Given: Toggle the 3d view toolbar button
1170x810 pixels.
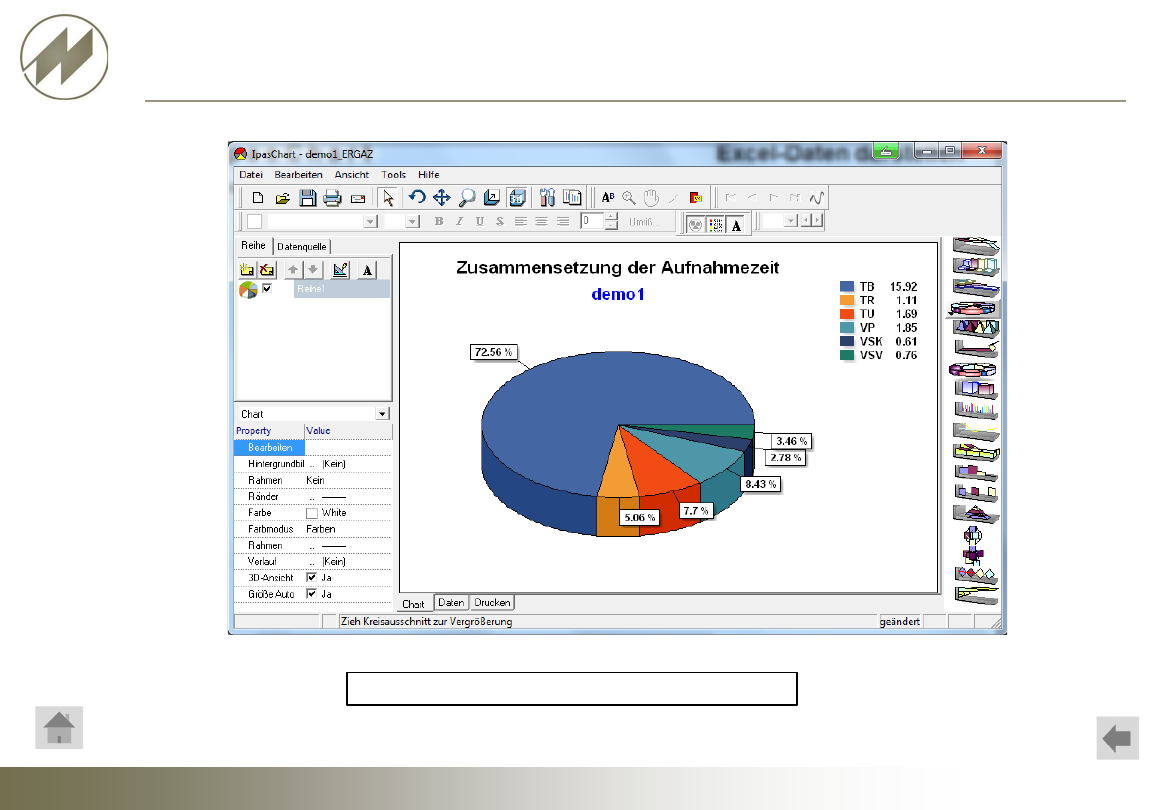Looking at the screenshot, I should coord(516,198).
